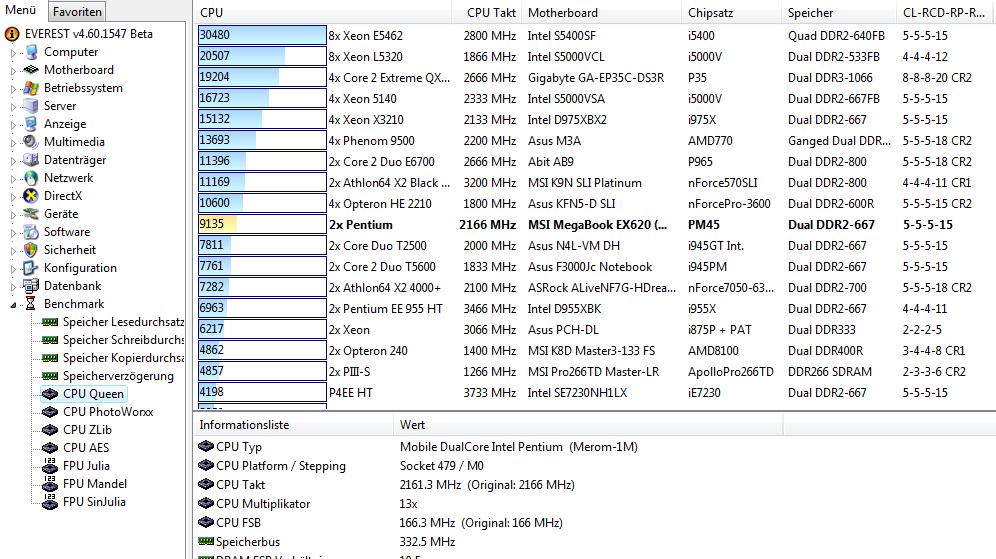
Task: Click the Konfiguration icon
Action: pos(30,268)
